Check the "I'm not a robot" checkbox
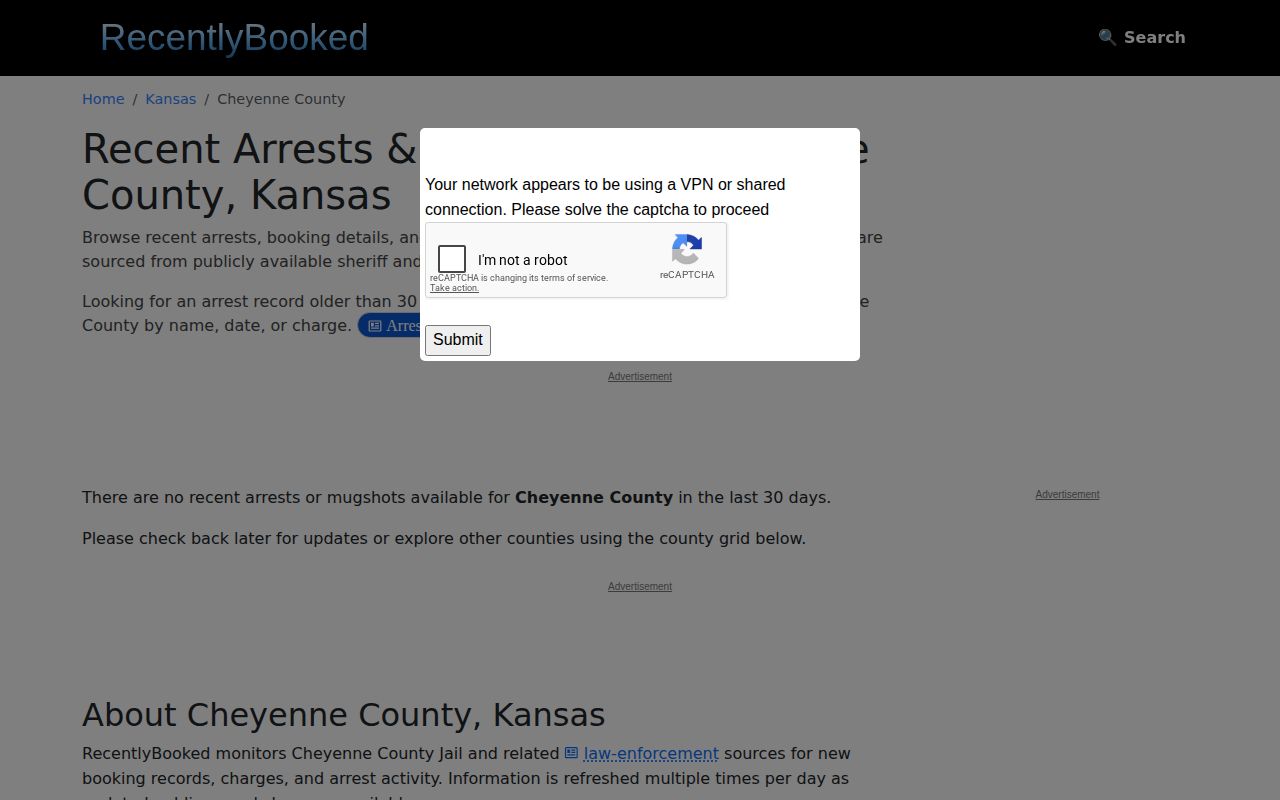 point(452,259)
